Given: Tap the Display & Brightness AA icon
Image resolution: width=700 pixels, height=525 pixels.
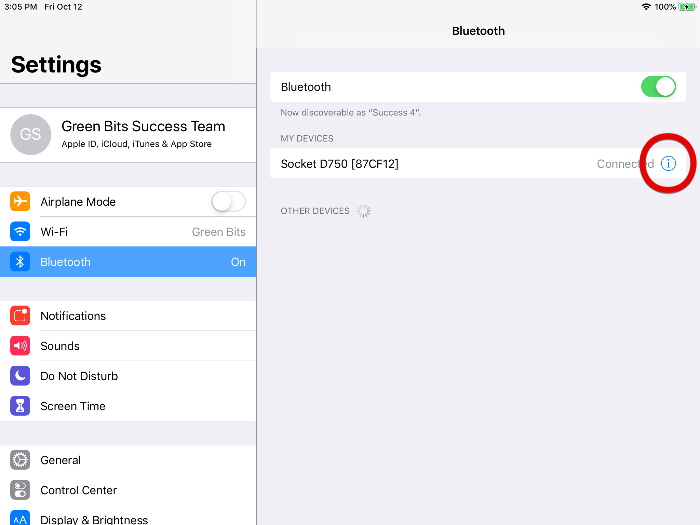Looking at the screenshot, I should pos(20,518).
